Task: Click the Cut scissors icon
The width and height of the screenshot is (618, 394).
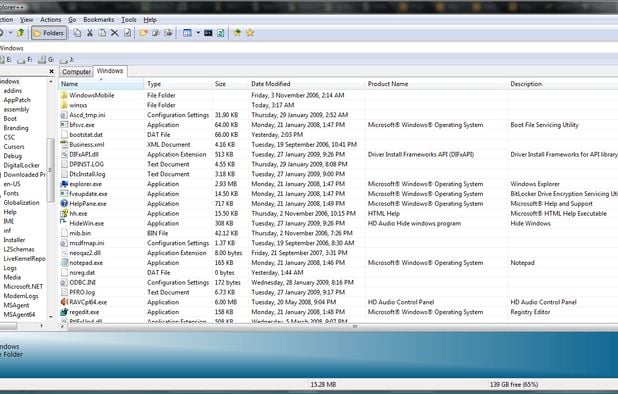Action: tap(90, 33)
